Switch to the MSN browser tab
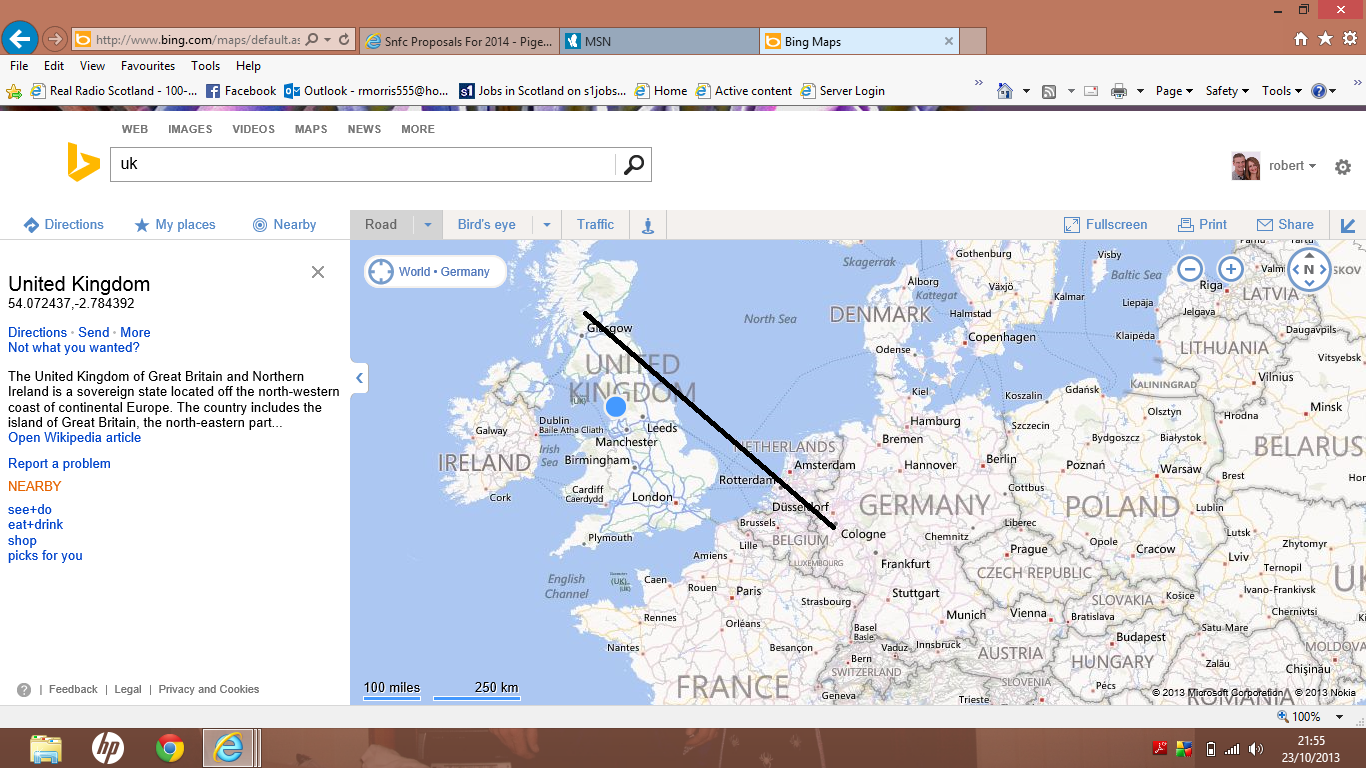The image size is (1366, 768). (x=658, y=42)
